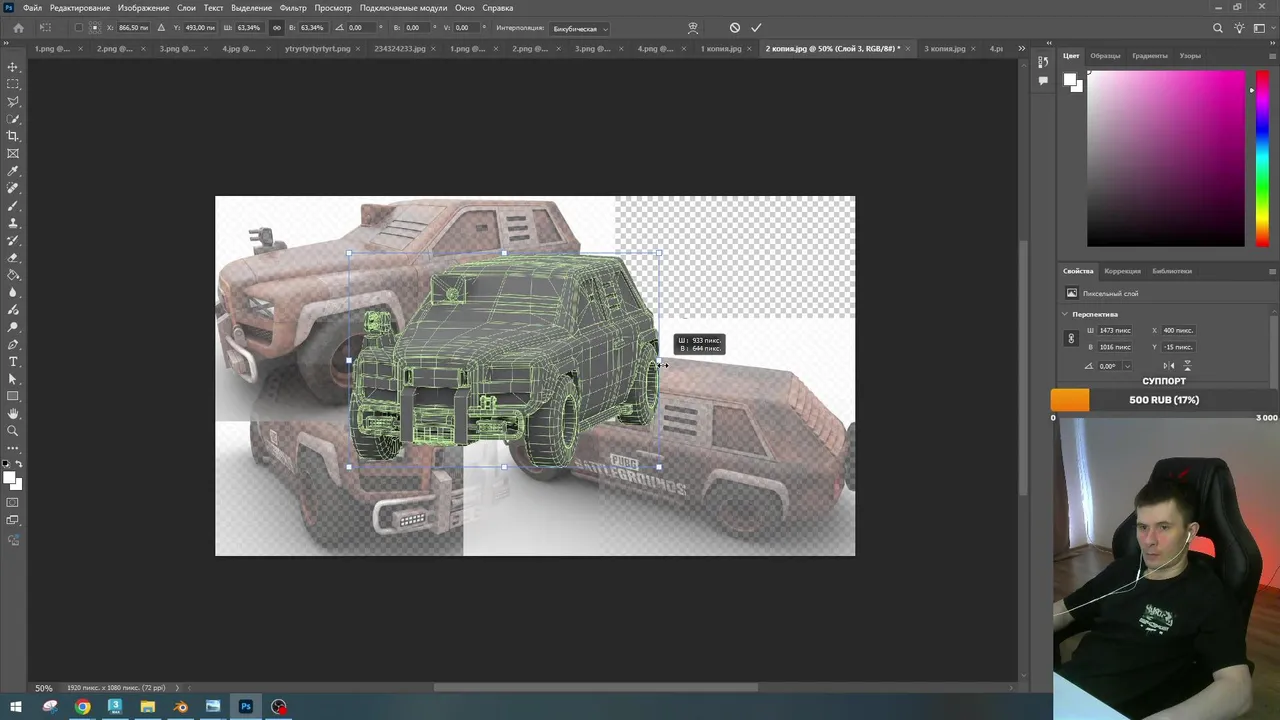1280x720 pixels.
Task: Switch to the ytryrtyrtyrtyrt.png document tab
Action: coord(318,48)
